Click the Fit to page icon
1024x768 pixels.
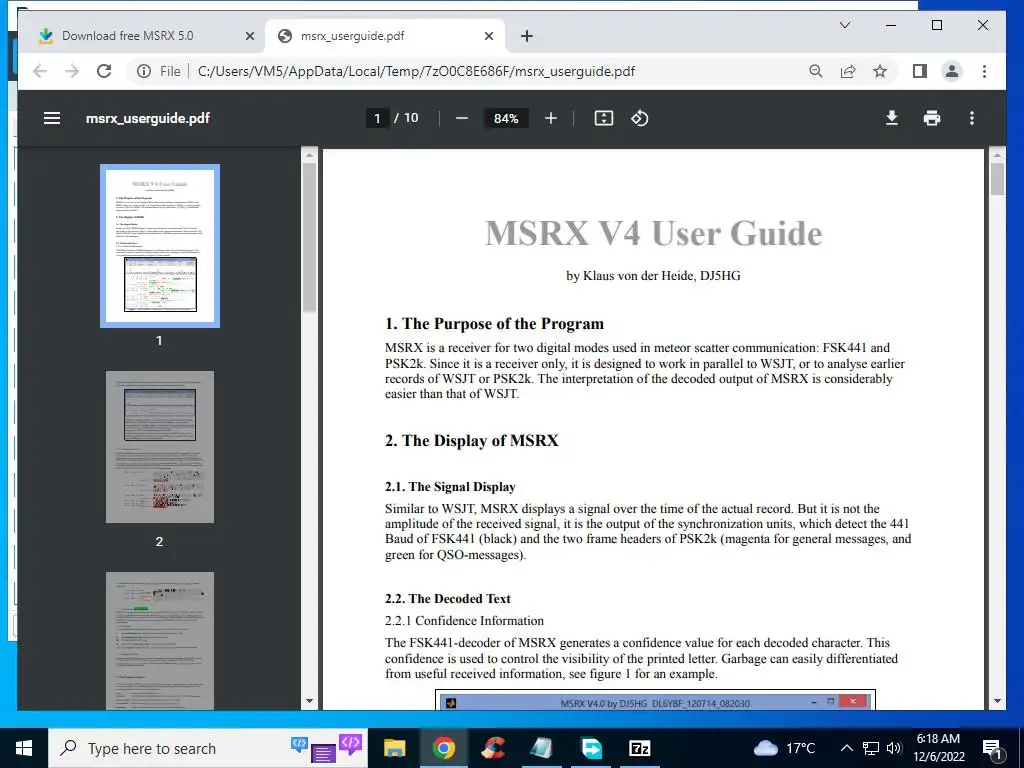pyautogui.click(x=603, y=118)
